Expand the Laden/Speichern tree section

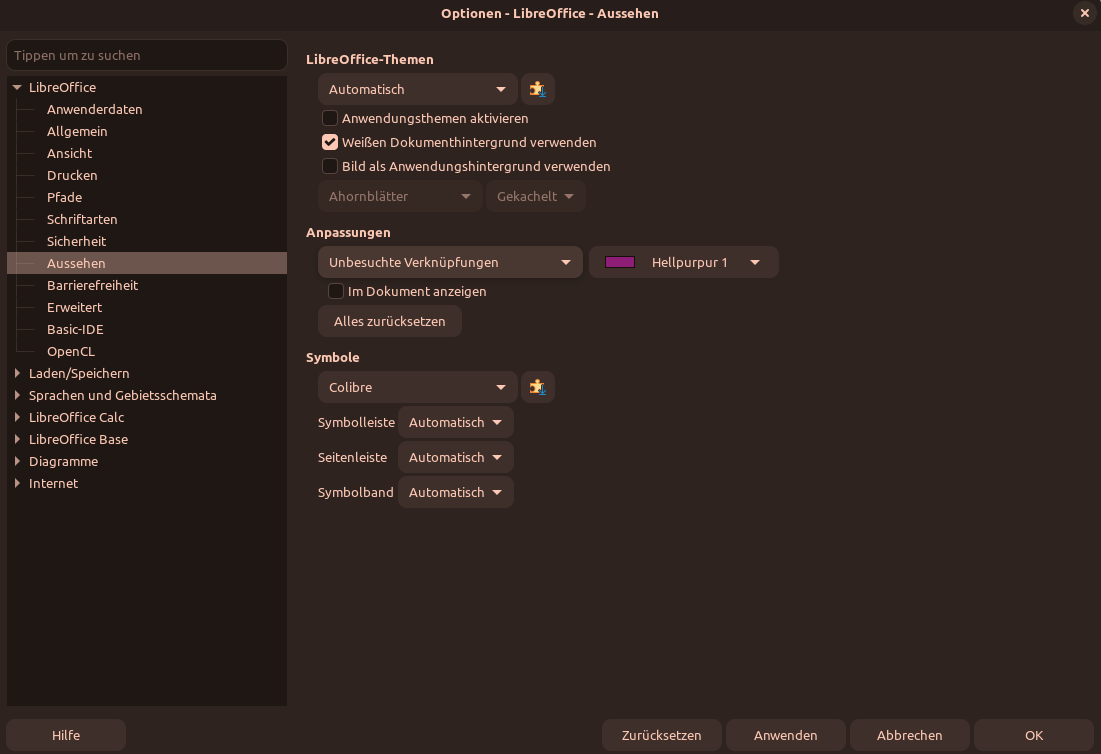[x=16, y=373]
